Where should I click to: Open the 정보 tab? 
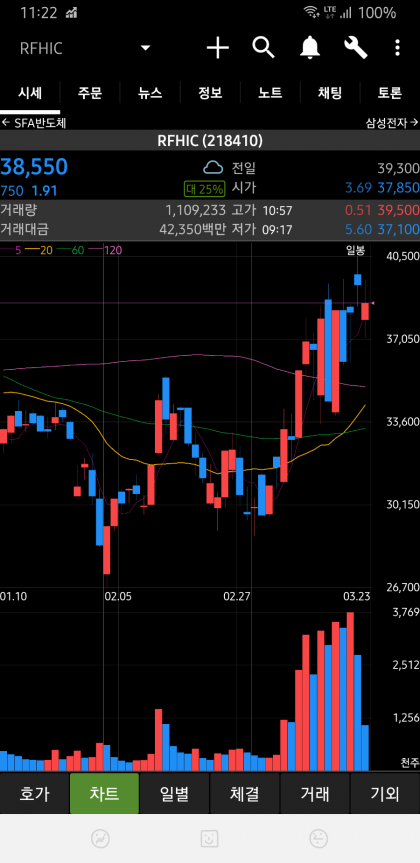coord(210,93)
